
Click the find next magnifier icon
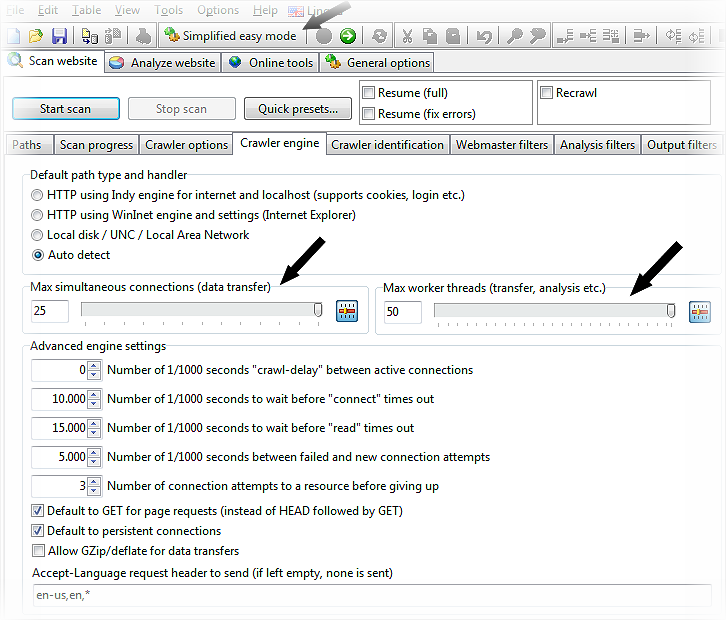coord(537,36)
